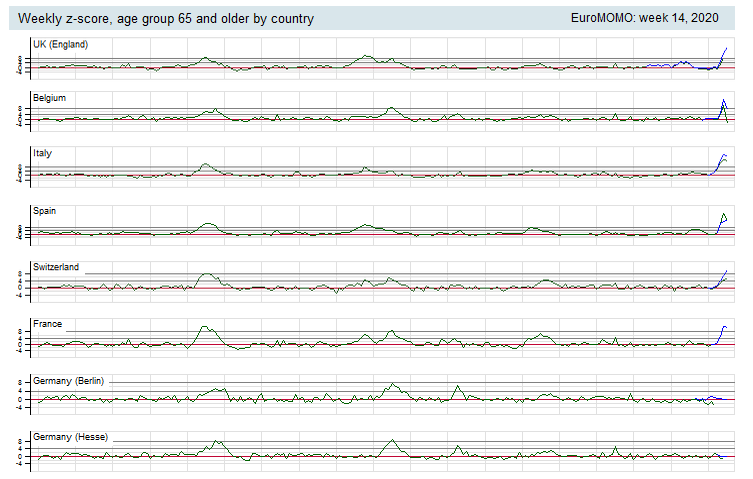The width and height of the screenshot is (753, 479).
Task: Click the blue 2020 spike in the UK (England) chart
Action: [x=724, y=51]
